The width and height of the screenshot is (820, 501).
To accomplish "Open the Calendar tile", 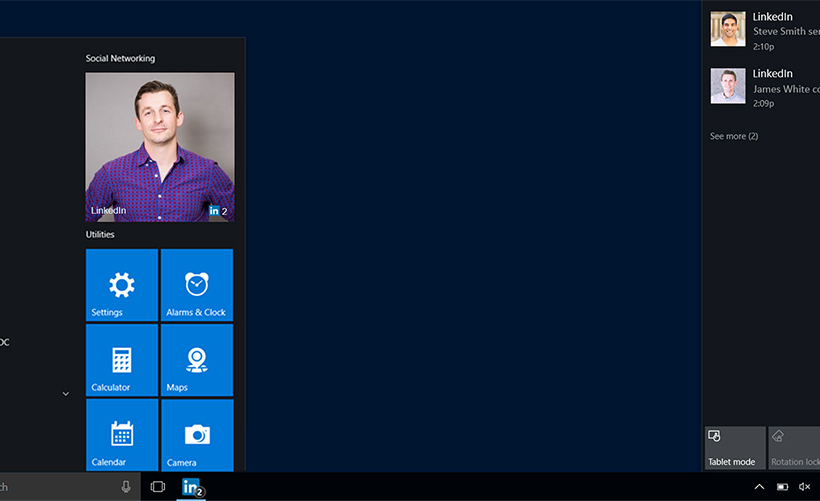I will pos(122,435).
